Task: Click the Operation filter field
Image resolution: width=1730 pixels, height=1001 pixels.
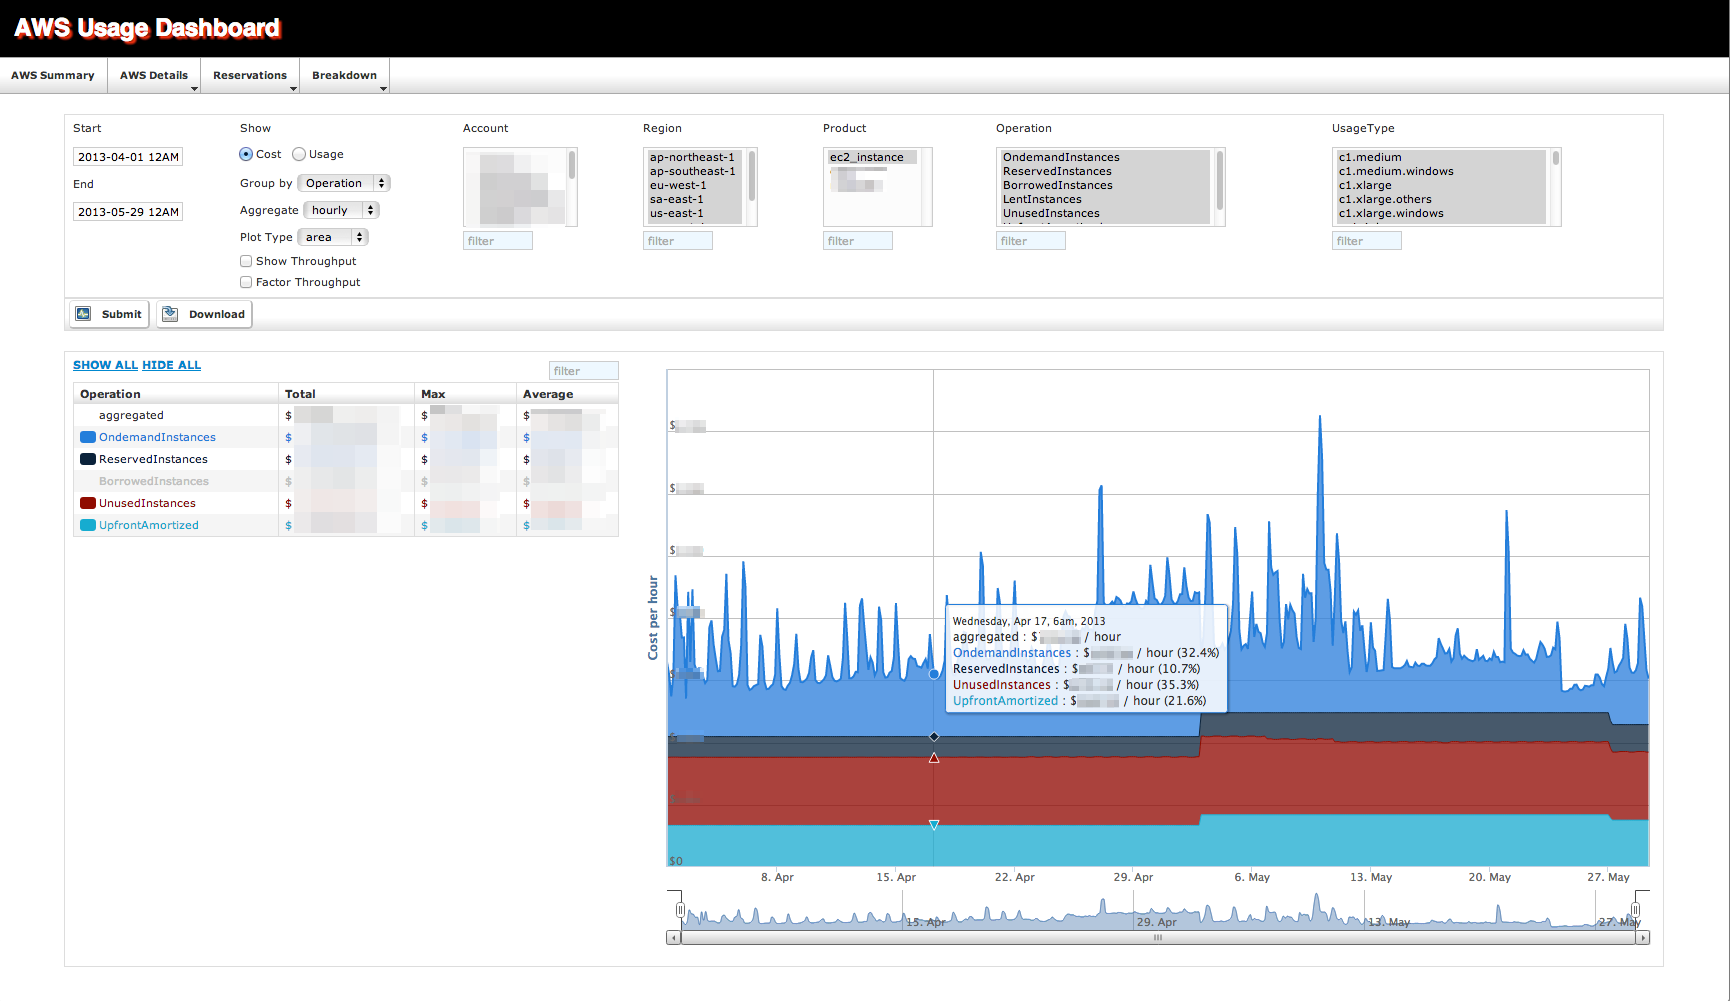Action: pyautogui.click(x=1031, y=241)
